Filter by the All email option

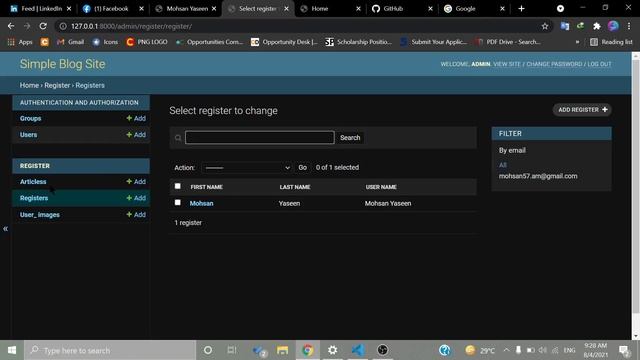click(502, 165)
